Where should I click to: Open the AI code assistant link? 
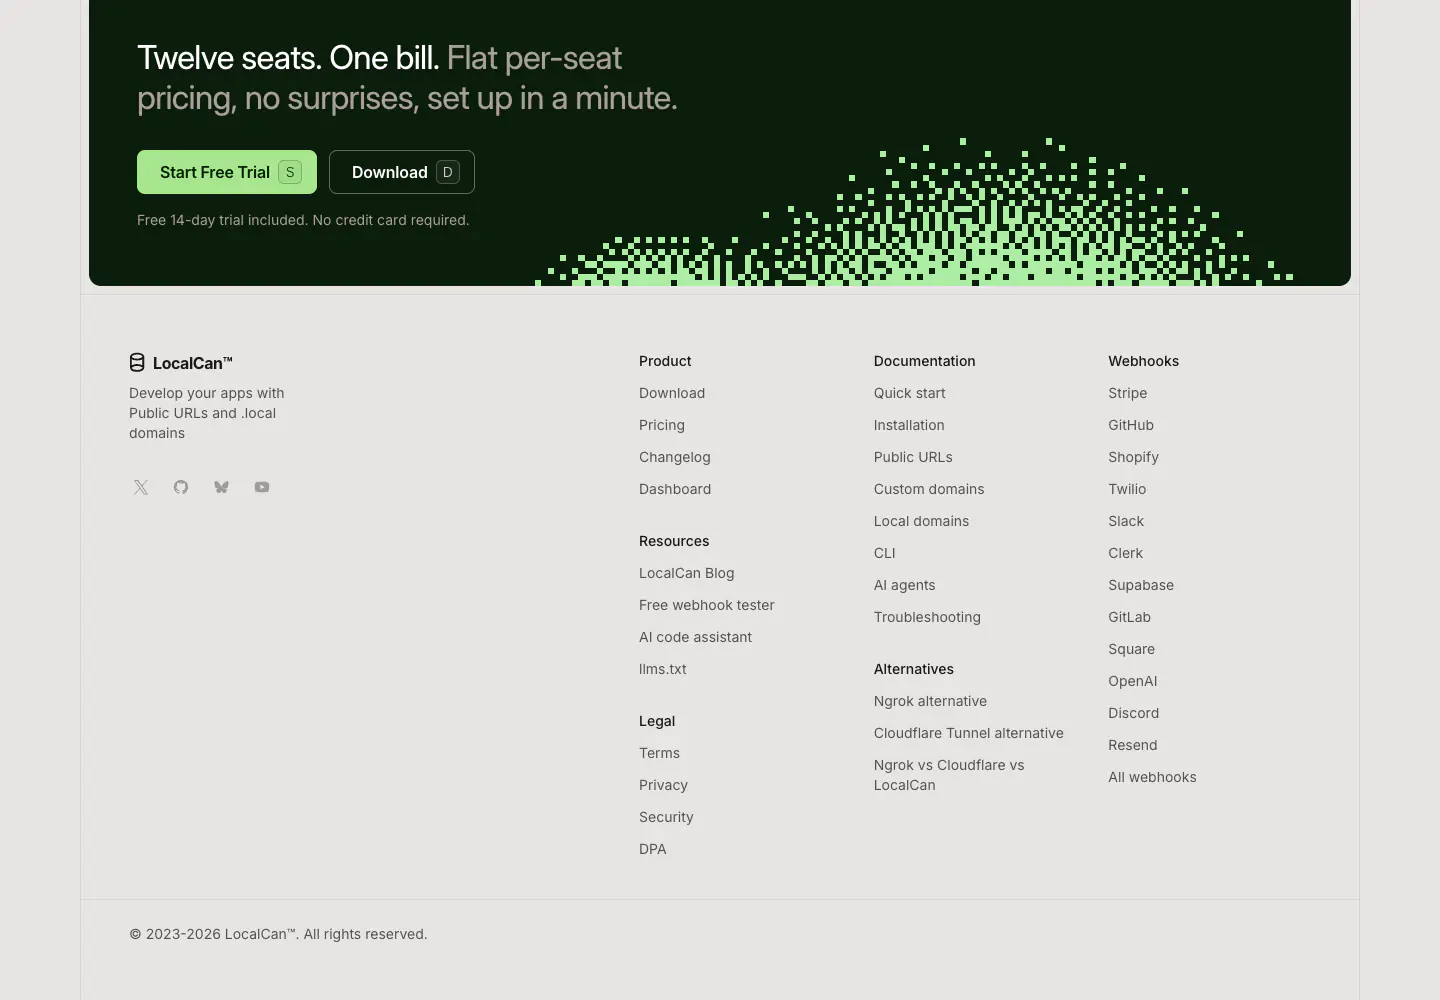click(x=696, y=637)
